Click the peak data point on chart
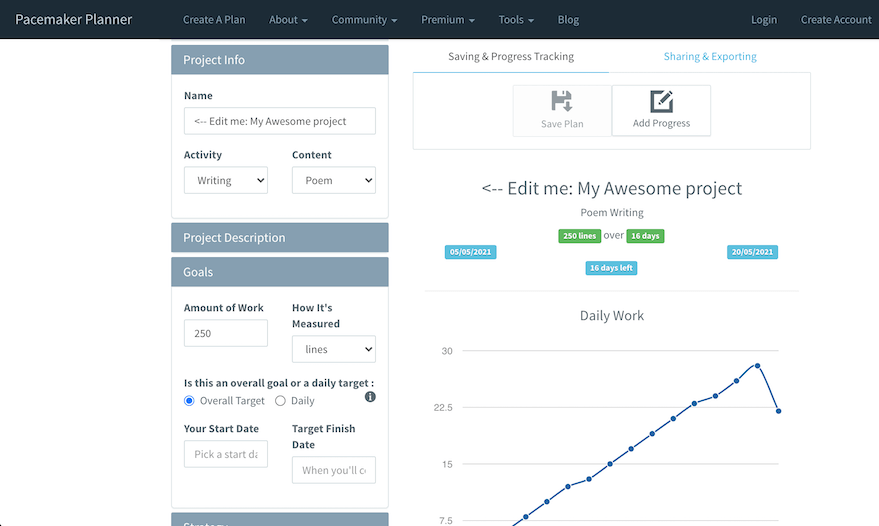This screenshot has height=526, width=879. (758, 366)
